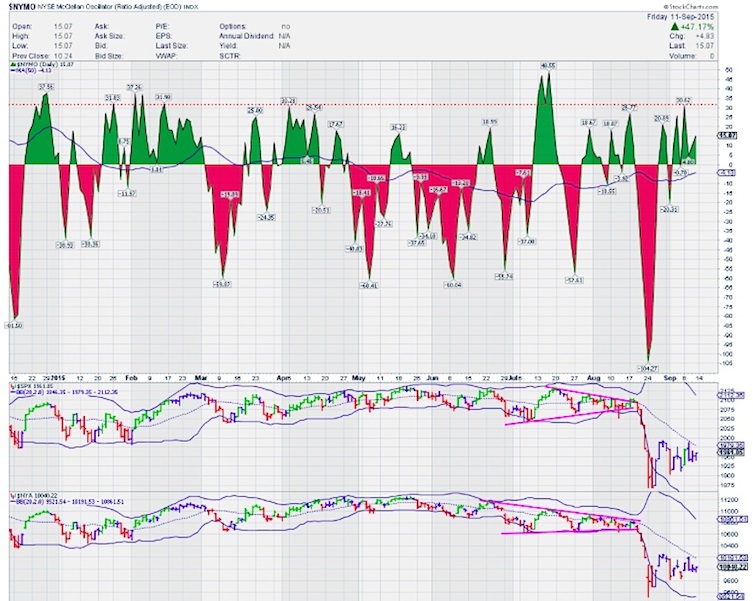The image size is (753, 601).
Task: Click the 'Jun' label on date axis
Action: [x=433, y=378]
